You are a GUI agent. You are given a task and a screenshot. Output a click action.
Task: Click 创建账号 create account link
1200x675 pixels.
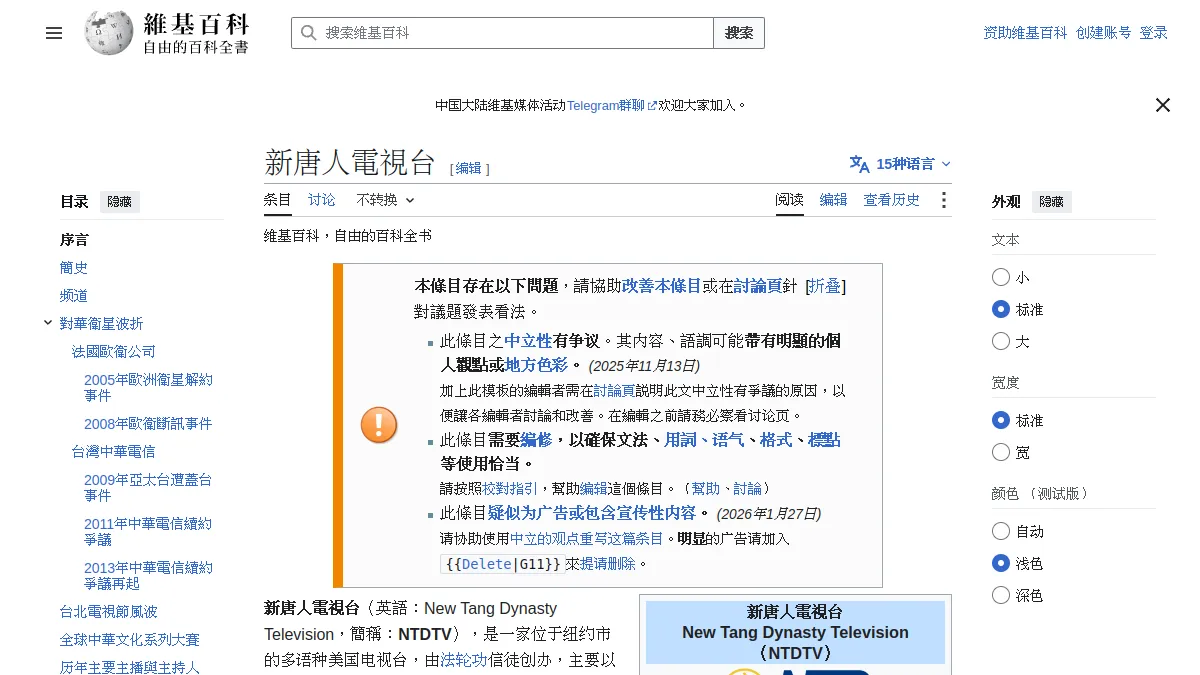click(x=1103, y=33)
